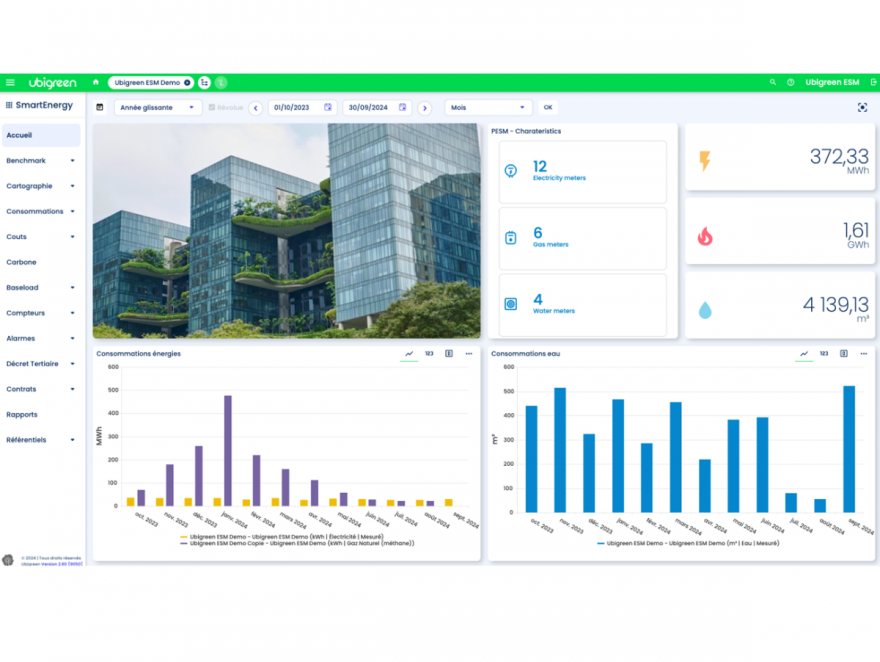Open more options for Consommations énergies
The height and width of the screenshot is (662, 880).
point(469,354)
